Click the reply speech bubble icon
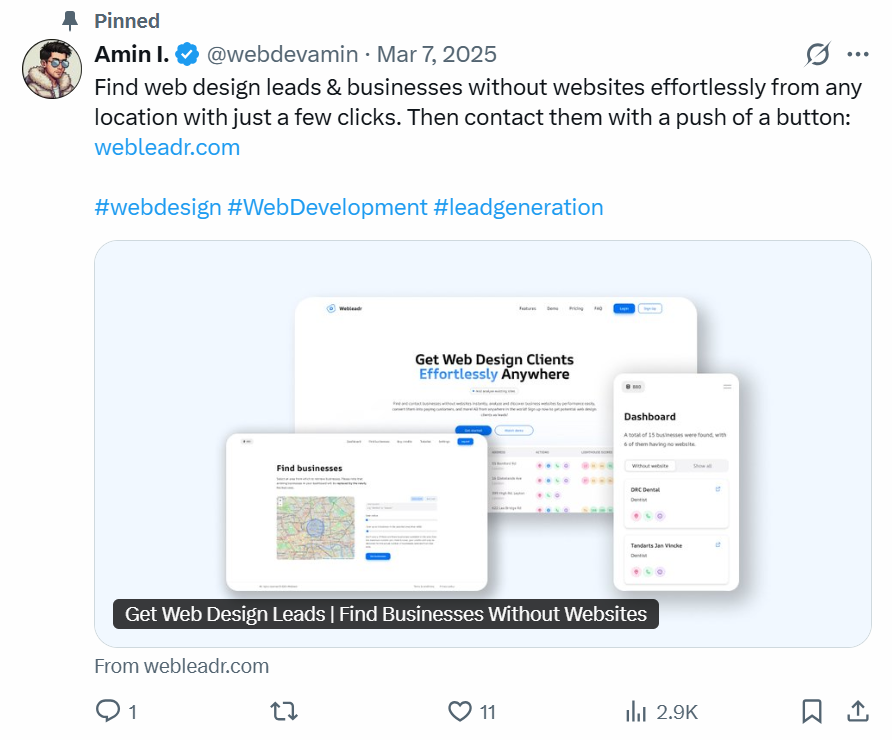Image resolution: width=892 pixels, height=740 pixels. pyautogui.click(x=109, y=711)
